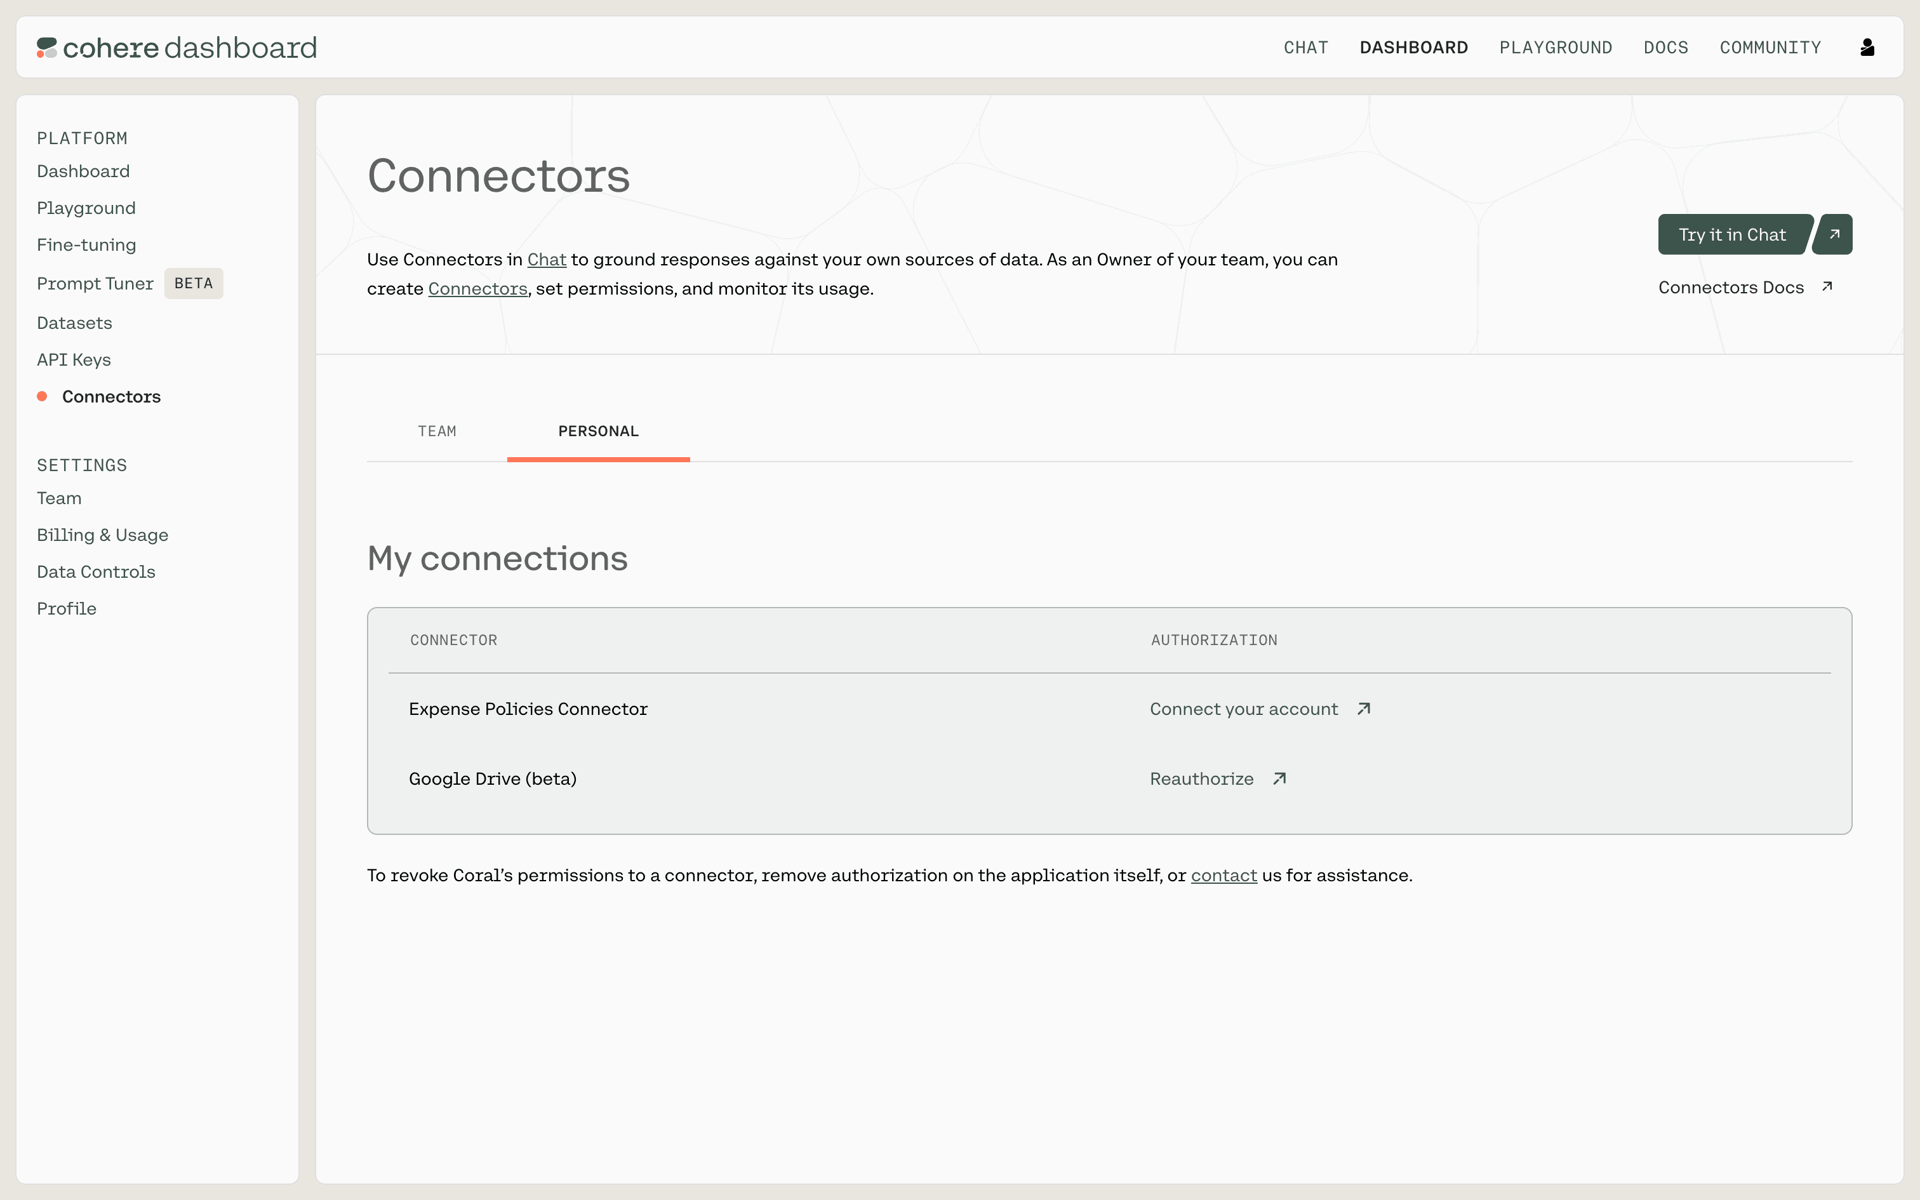Click the Connectors page title
1920x1200 pixels.
[498, 176]
